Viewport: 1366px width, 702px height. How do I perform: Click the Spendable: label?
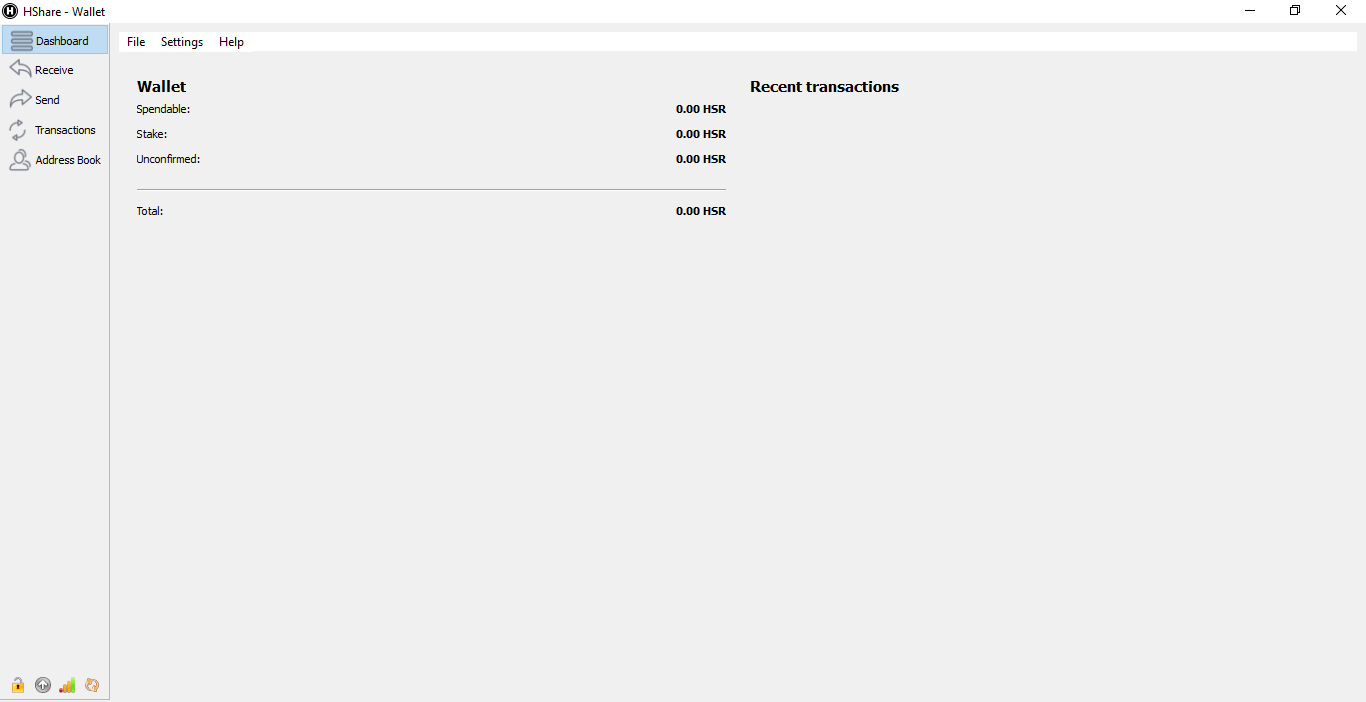(163, 109)
